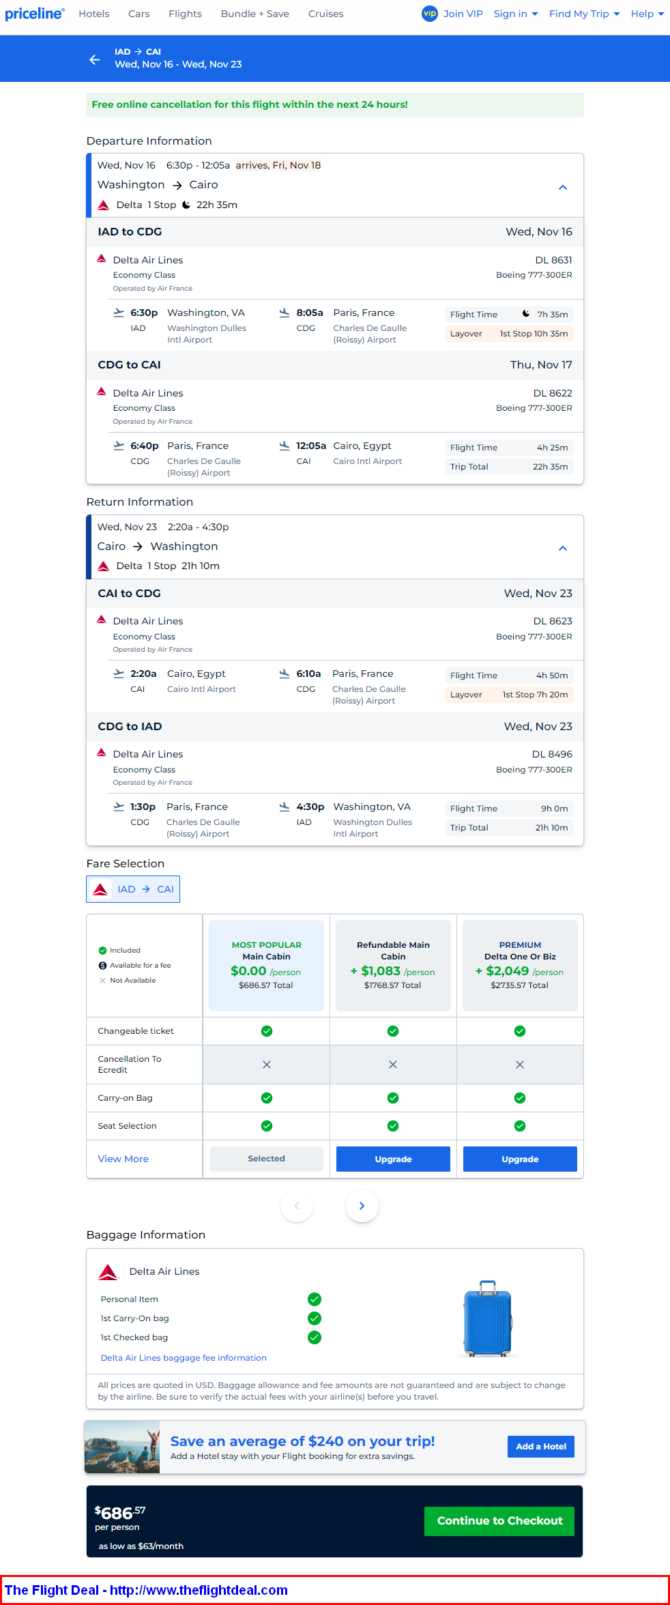Click the hotel promo thumbnail image
The height and width of the screenshot is (1605, 670).
click(121, 1447)
